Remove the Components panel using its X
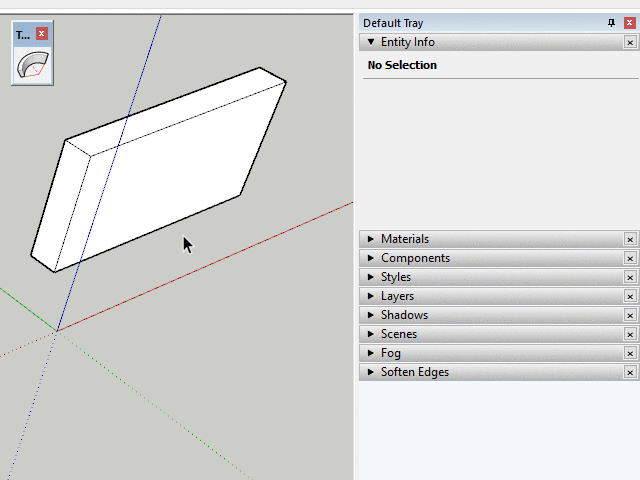This screenshot has height=480, width=640. coord(630,258)
